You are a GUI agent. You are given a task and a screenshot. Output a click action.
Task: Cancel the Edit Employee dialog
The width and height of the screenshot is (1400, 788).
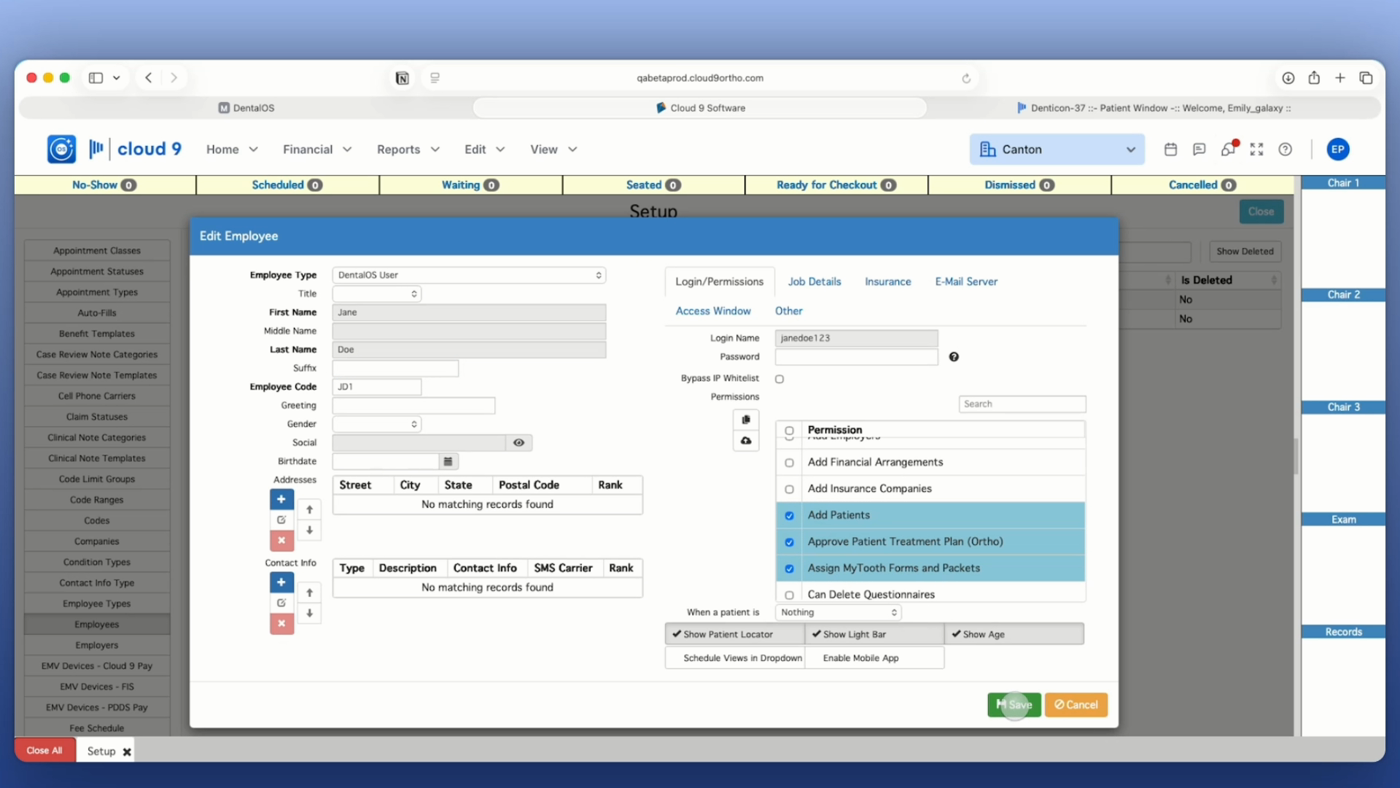tap(1076, 705)
